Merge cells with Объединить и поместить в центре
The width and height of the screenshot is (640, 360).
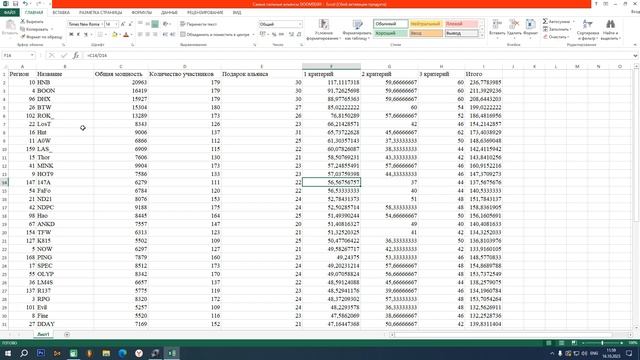point(215,35)
